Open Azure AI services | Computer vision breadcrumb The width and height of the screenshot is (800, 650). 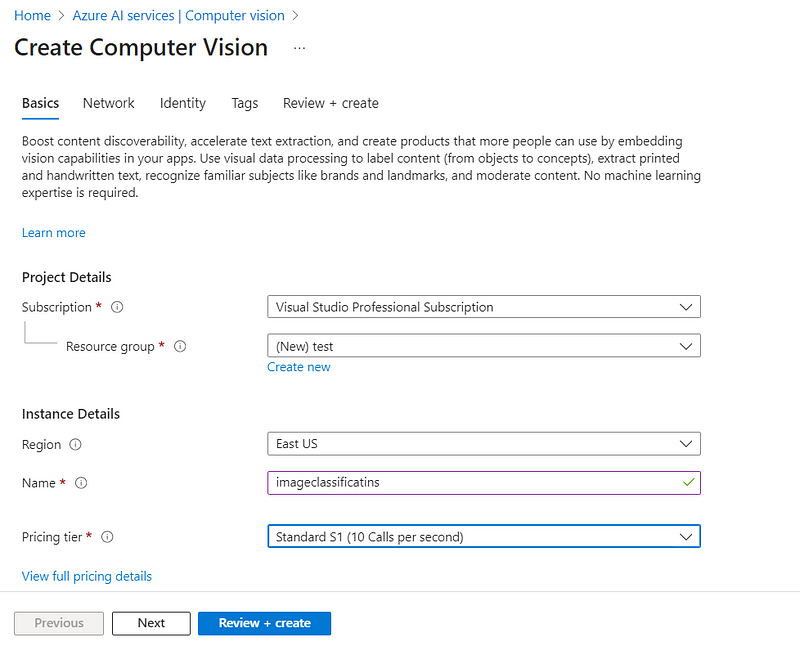pyautogui.click(x=179, y=16)
